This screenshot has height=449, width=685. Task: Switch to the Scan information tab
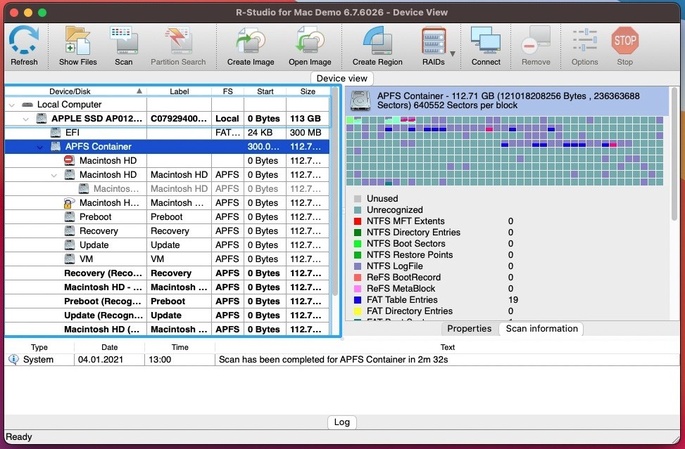(x=542, y=328)
